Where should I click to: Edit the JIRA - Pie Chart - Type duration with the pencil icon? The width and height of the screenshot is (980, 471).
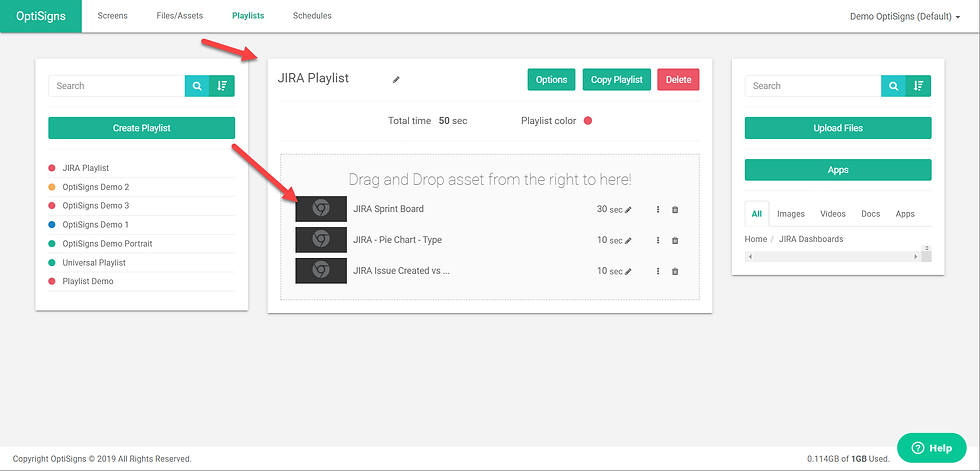pos(628,240)
